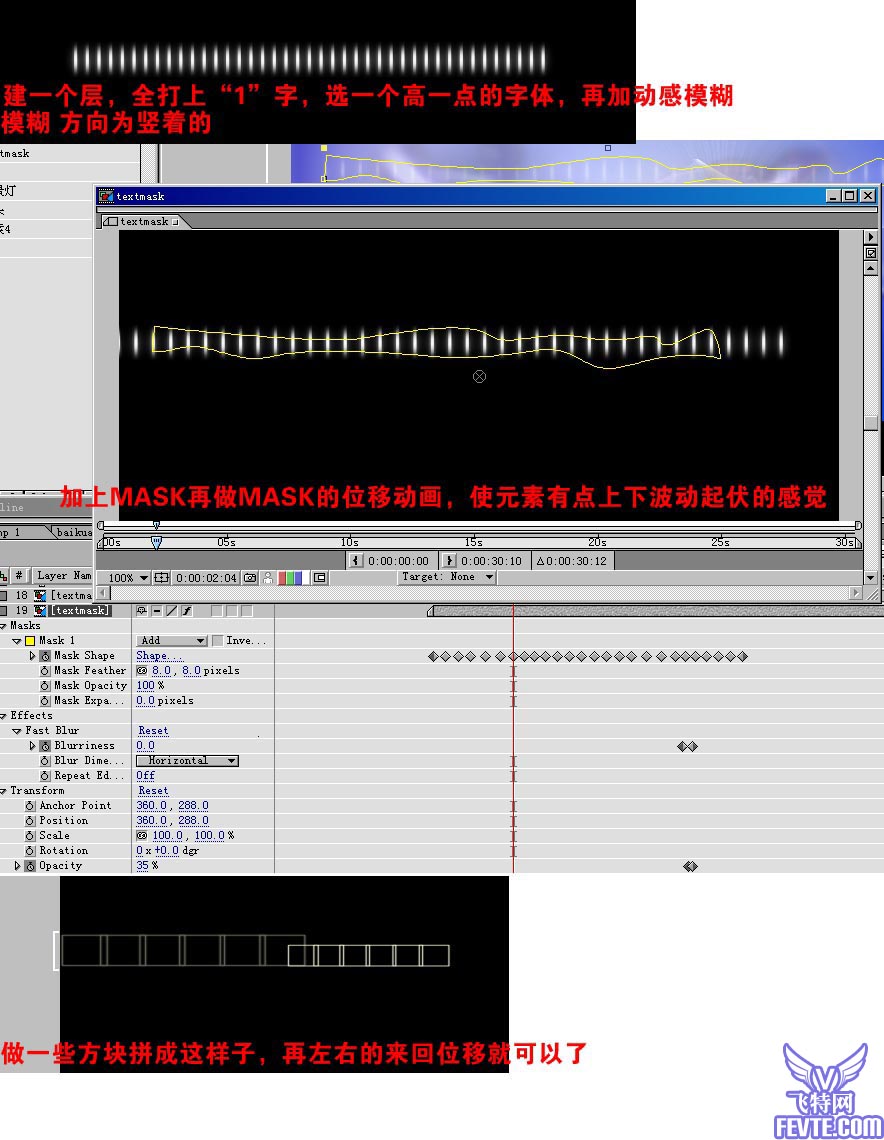Click the RGB channels icon

(292, 578)
